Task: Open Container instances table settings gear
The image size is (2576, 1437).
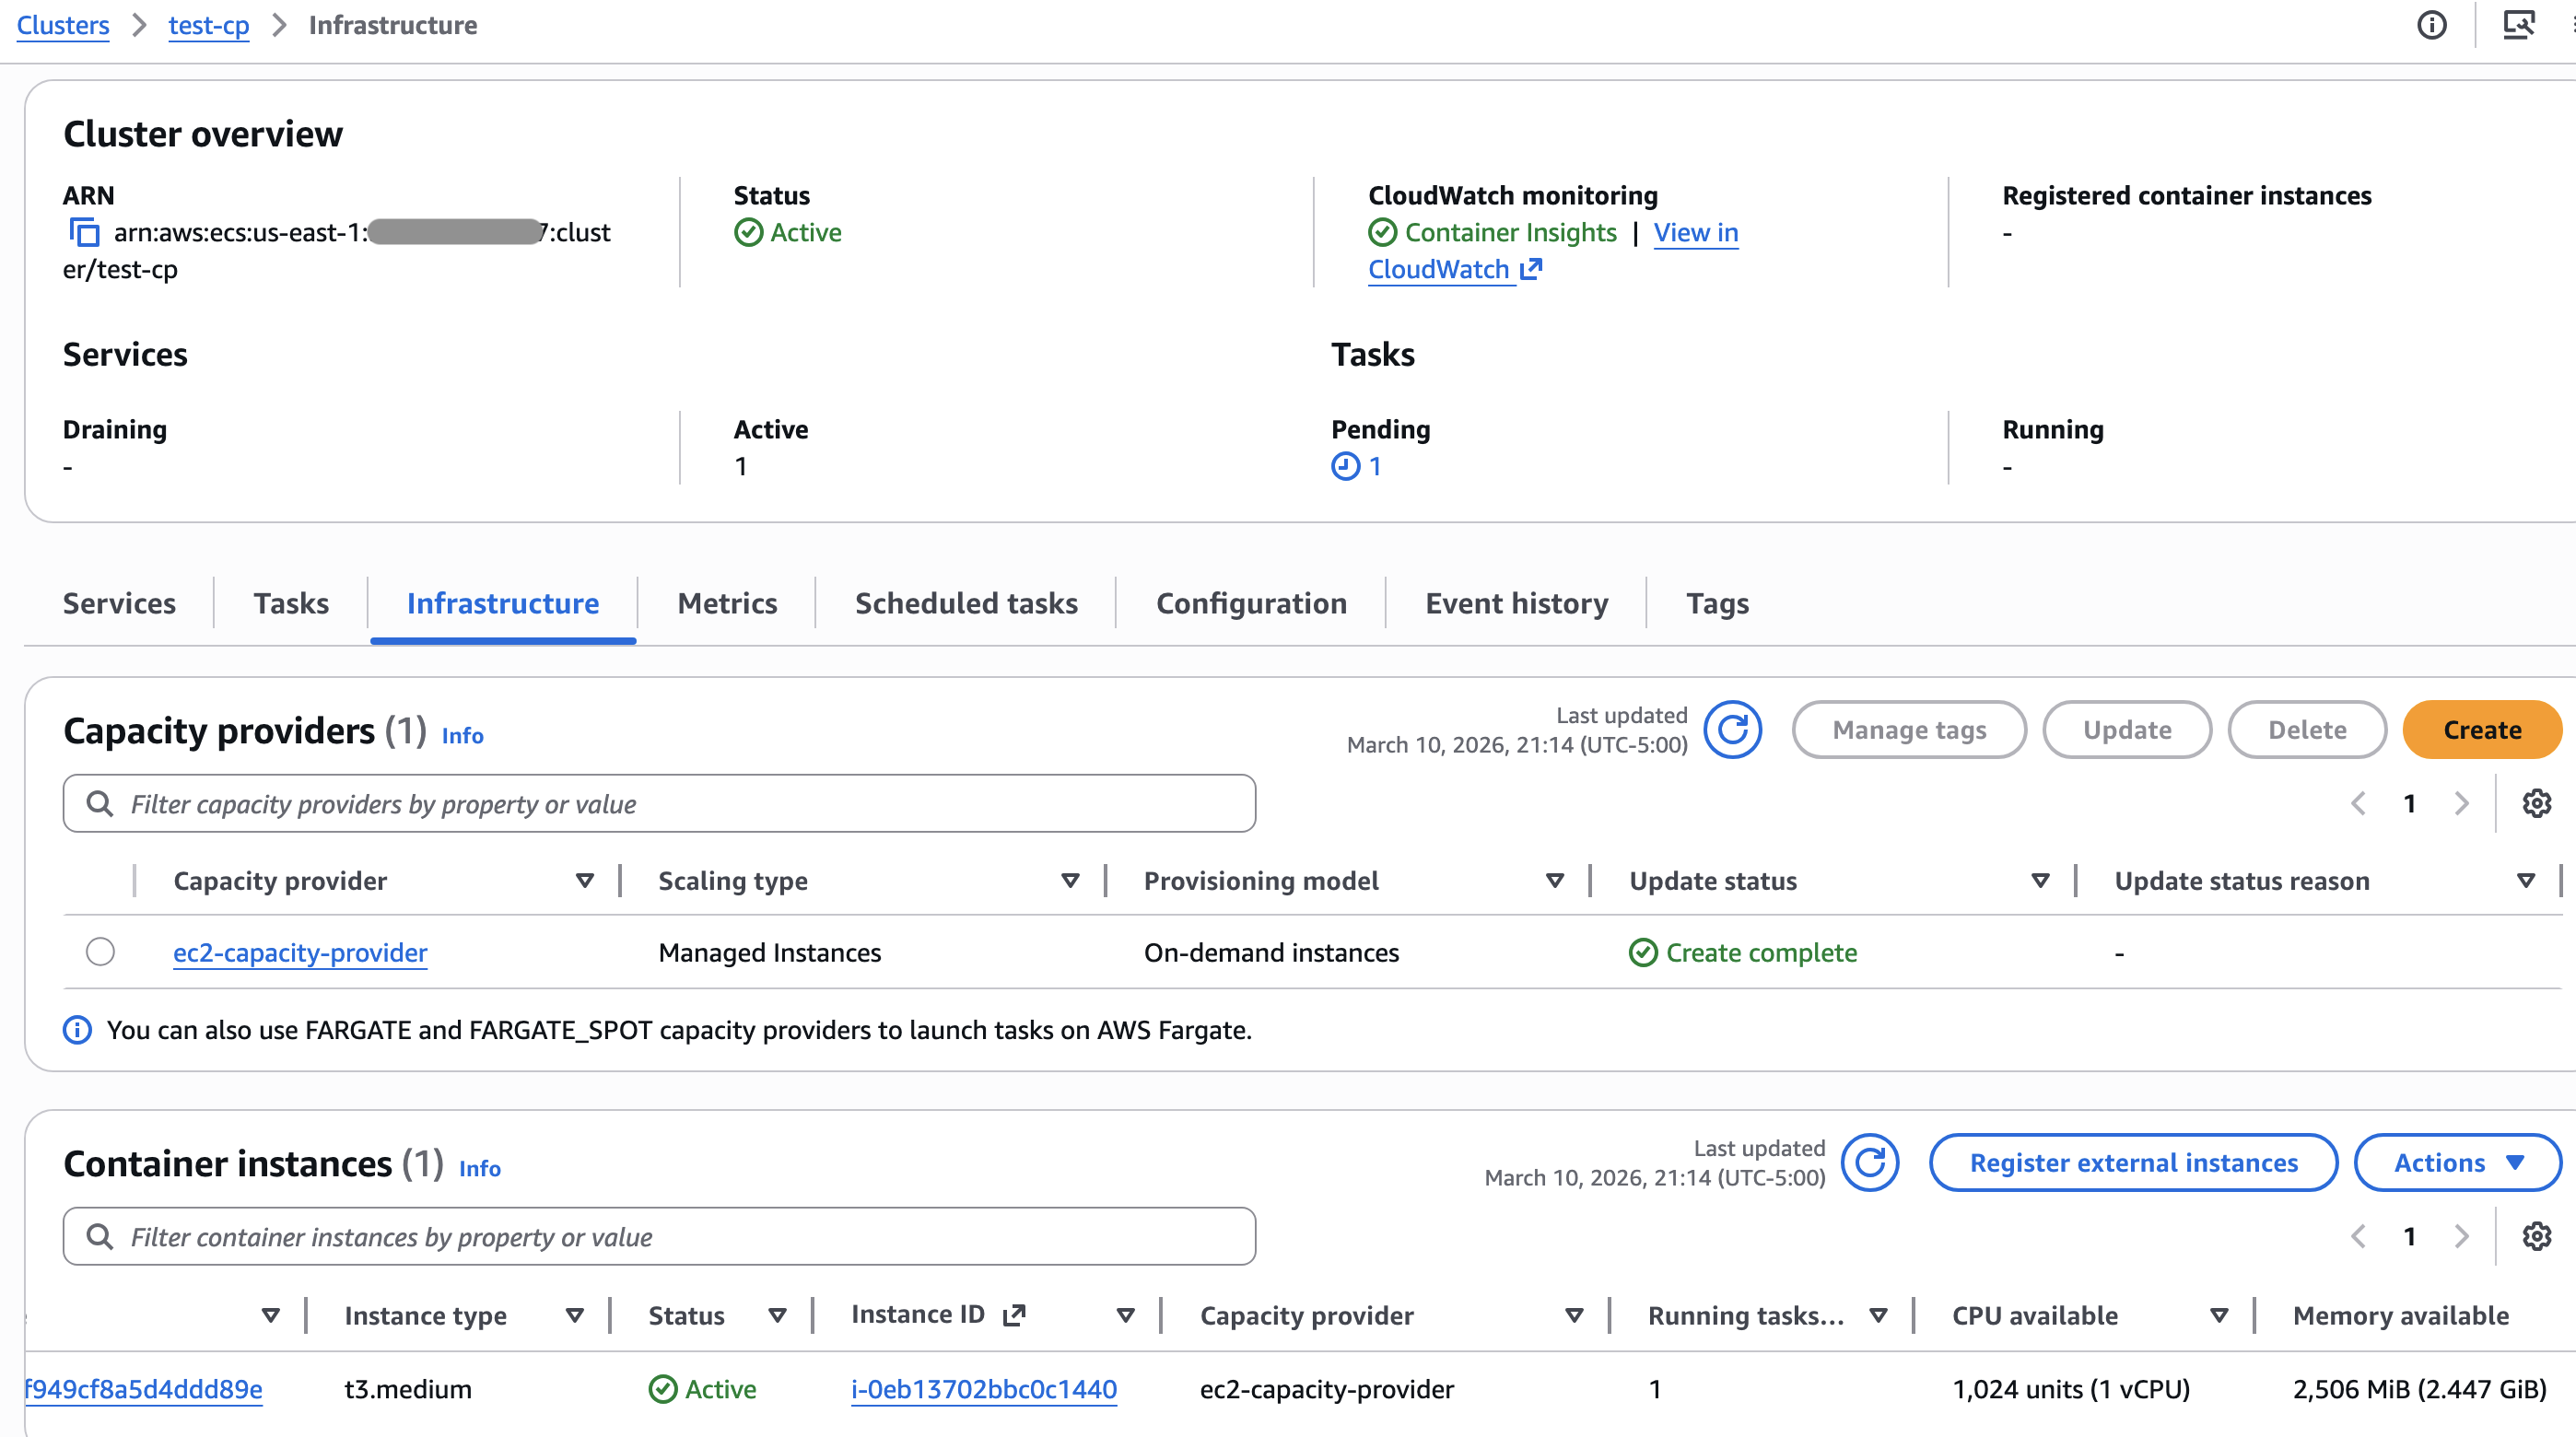Action: [x=2536, y=1237]
